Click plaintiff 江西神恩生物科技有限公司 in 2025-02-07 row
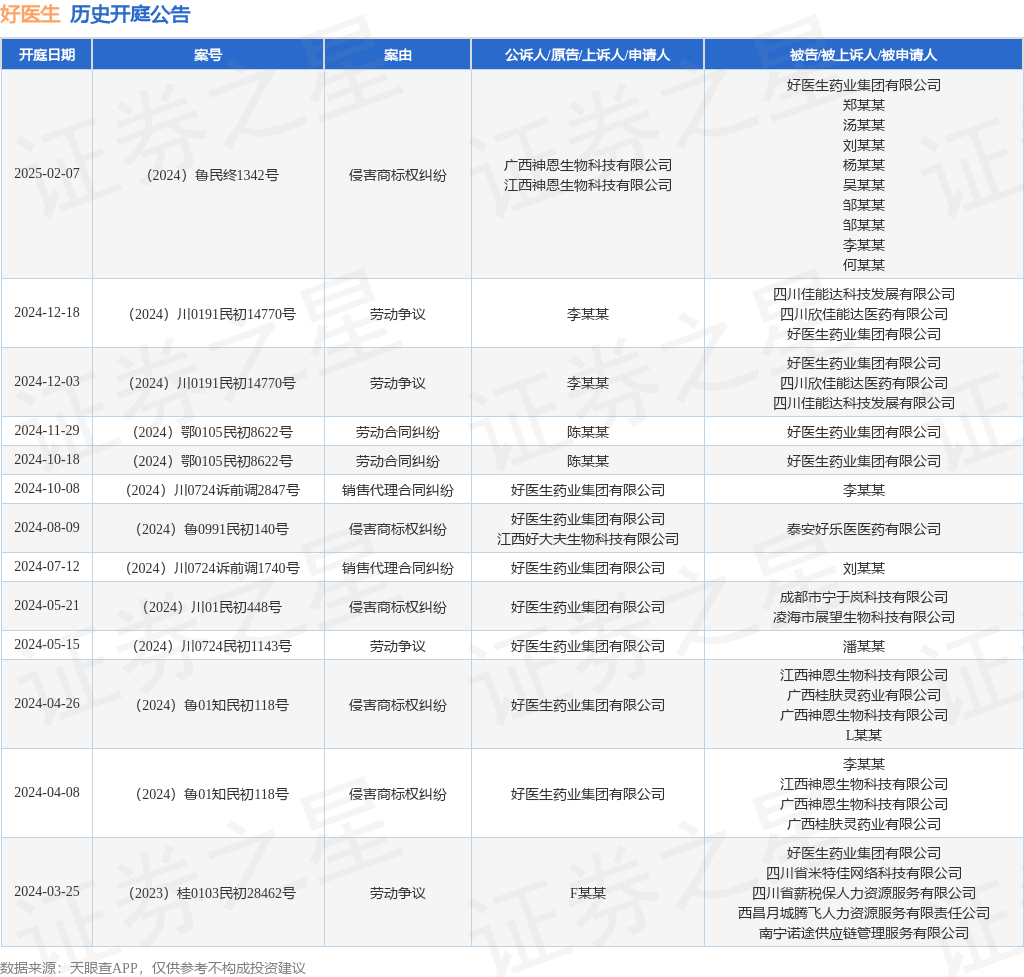Image resolution: width=1024 pixels, height=977 pixels. tap(588, 185)
